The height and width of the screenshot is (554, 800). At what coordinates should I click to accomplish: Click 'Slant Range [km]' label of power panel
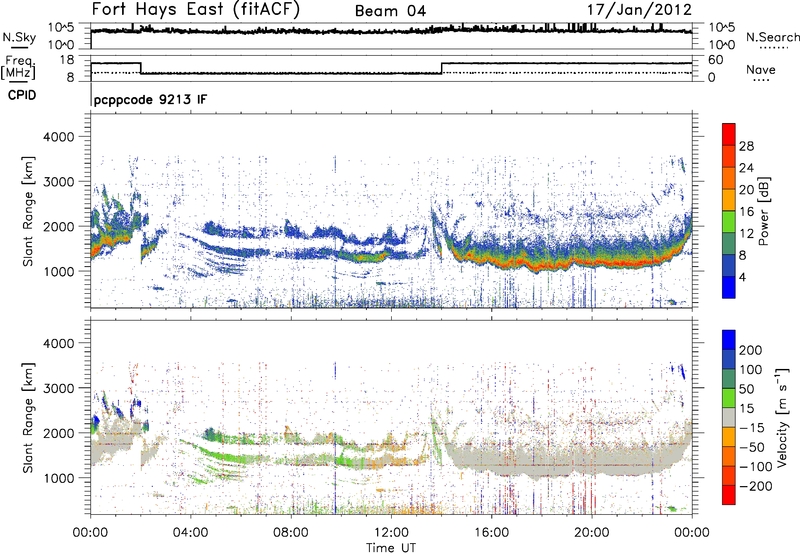(28, 211)
